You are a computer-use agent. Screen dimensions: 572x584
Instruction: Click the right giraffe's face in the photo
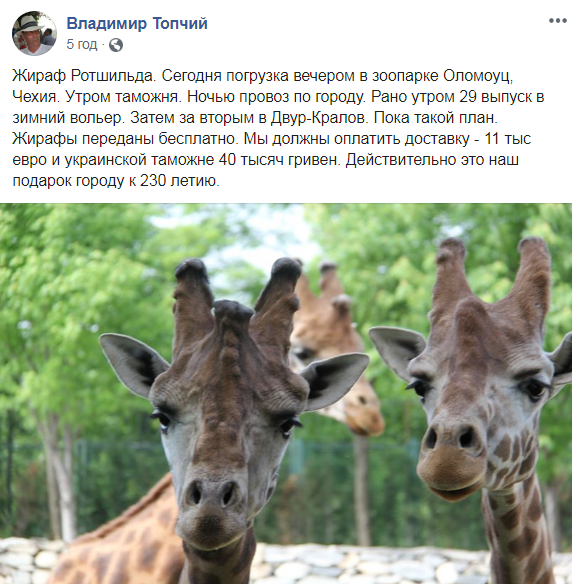click(480, 410)
